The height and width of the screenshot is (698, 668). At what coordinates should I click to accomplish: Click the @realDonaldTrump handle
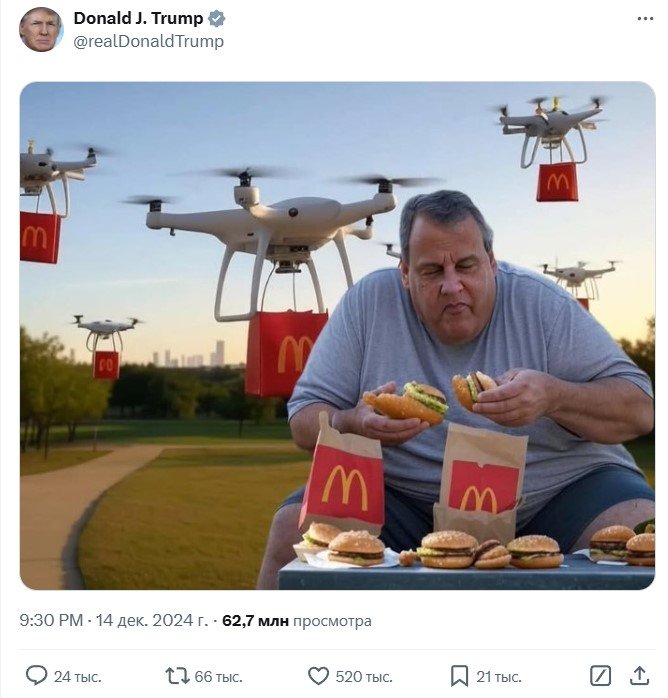(148, 41)
